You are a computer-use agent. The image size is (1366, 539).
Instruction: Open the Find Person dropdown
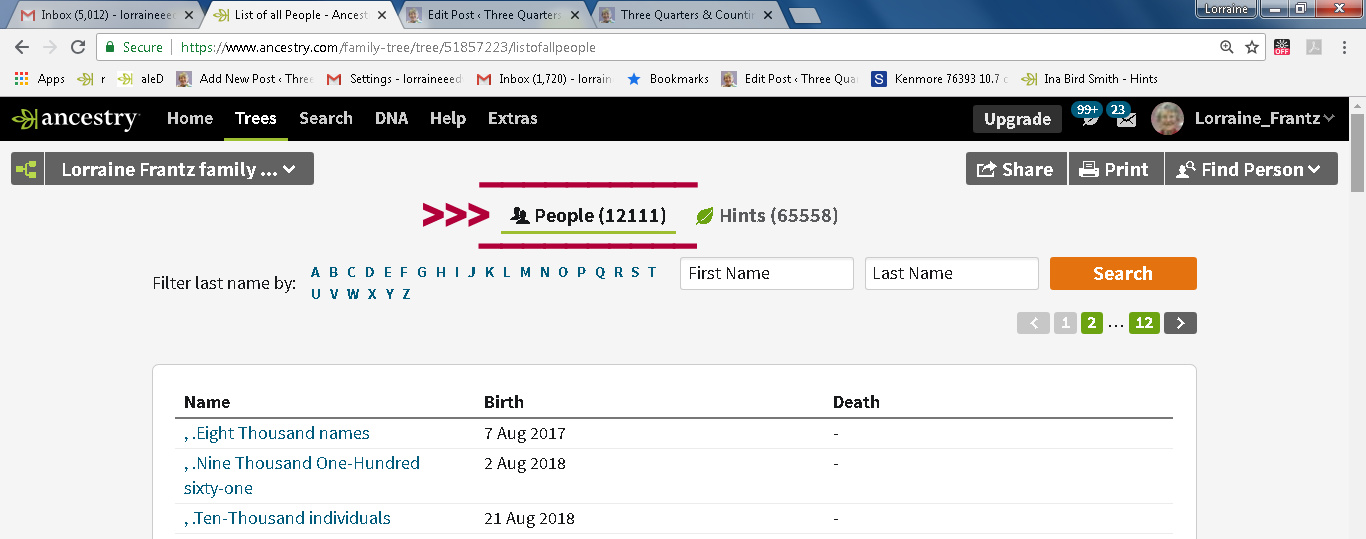(1250, 169)
